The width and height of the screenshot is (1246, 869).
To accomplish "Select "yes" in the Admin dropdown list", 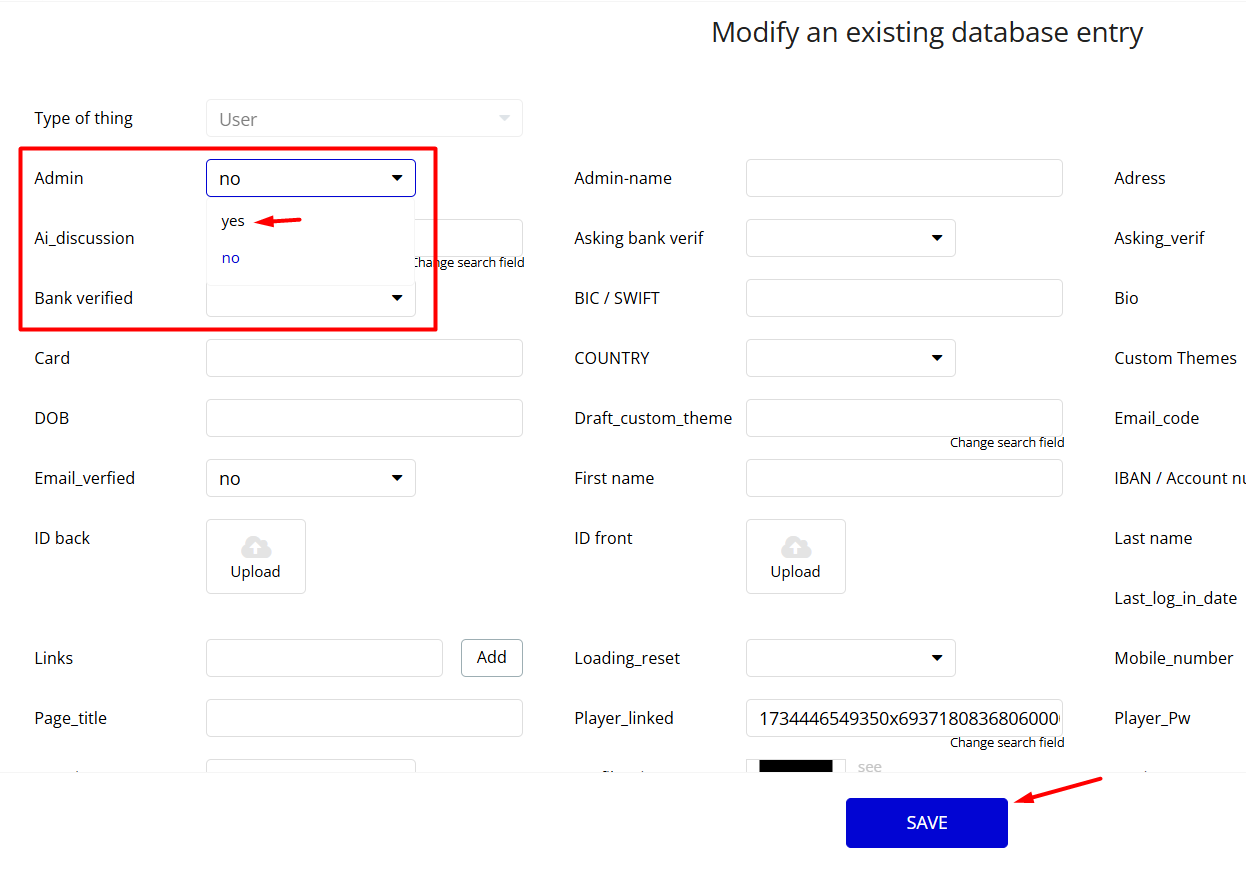I will tap(233, 221).
